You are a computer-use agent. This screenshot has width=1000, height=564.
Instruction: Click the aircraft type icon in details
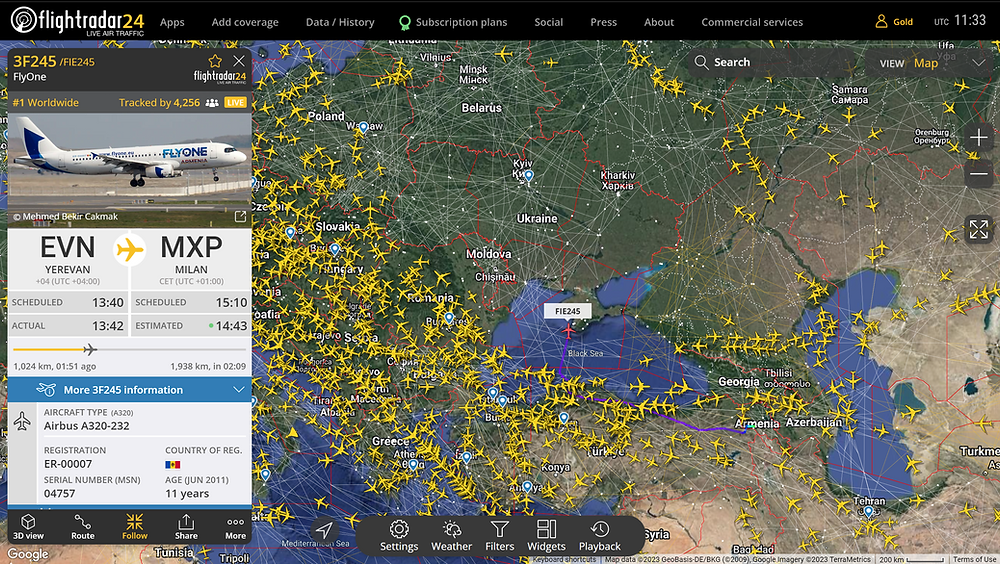click(x=22, y=421)
